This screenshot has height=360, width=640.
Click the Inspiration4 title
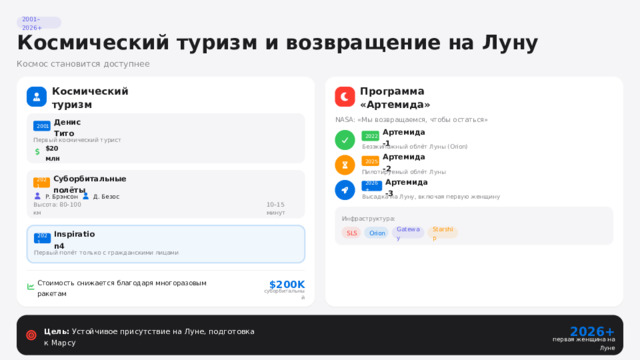(74, 240)
